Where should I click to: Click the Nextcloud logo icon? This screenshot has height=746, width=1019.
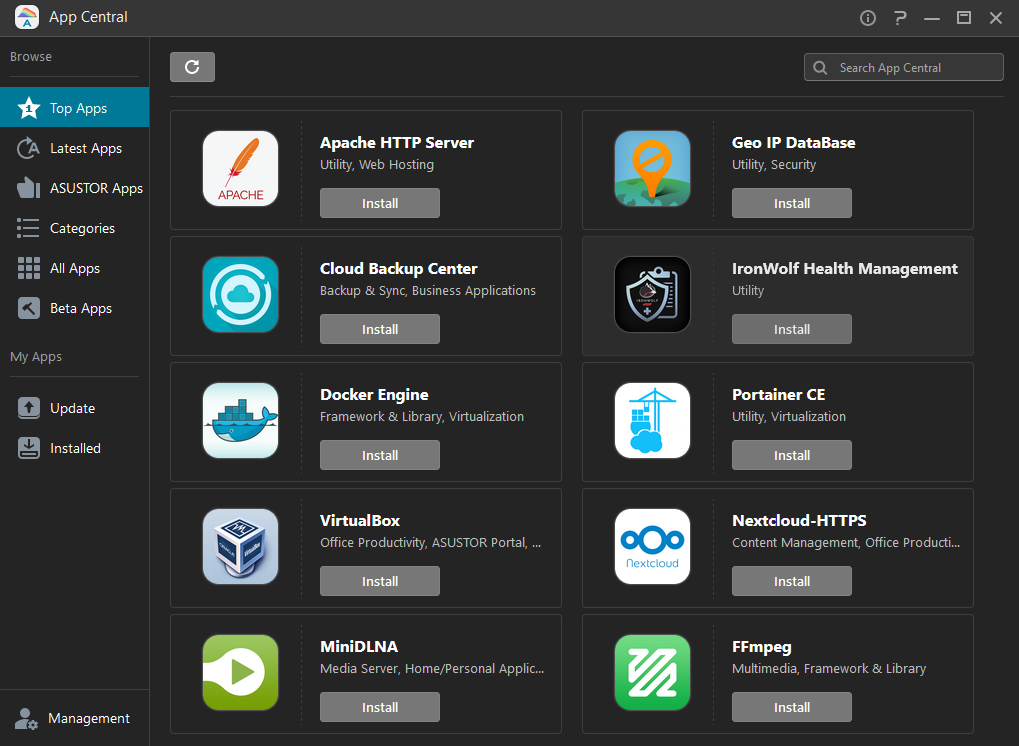(652, 547)
